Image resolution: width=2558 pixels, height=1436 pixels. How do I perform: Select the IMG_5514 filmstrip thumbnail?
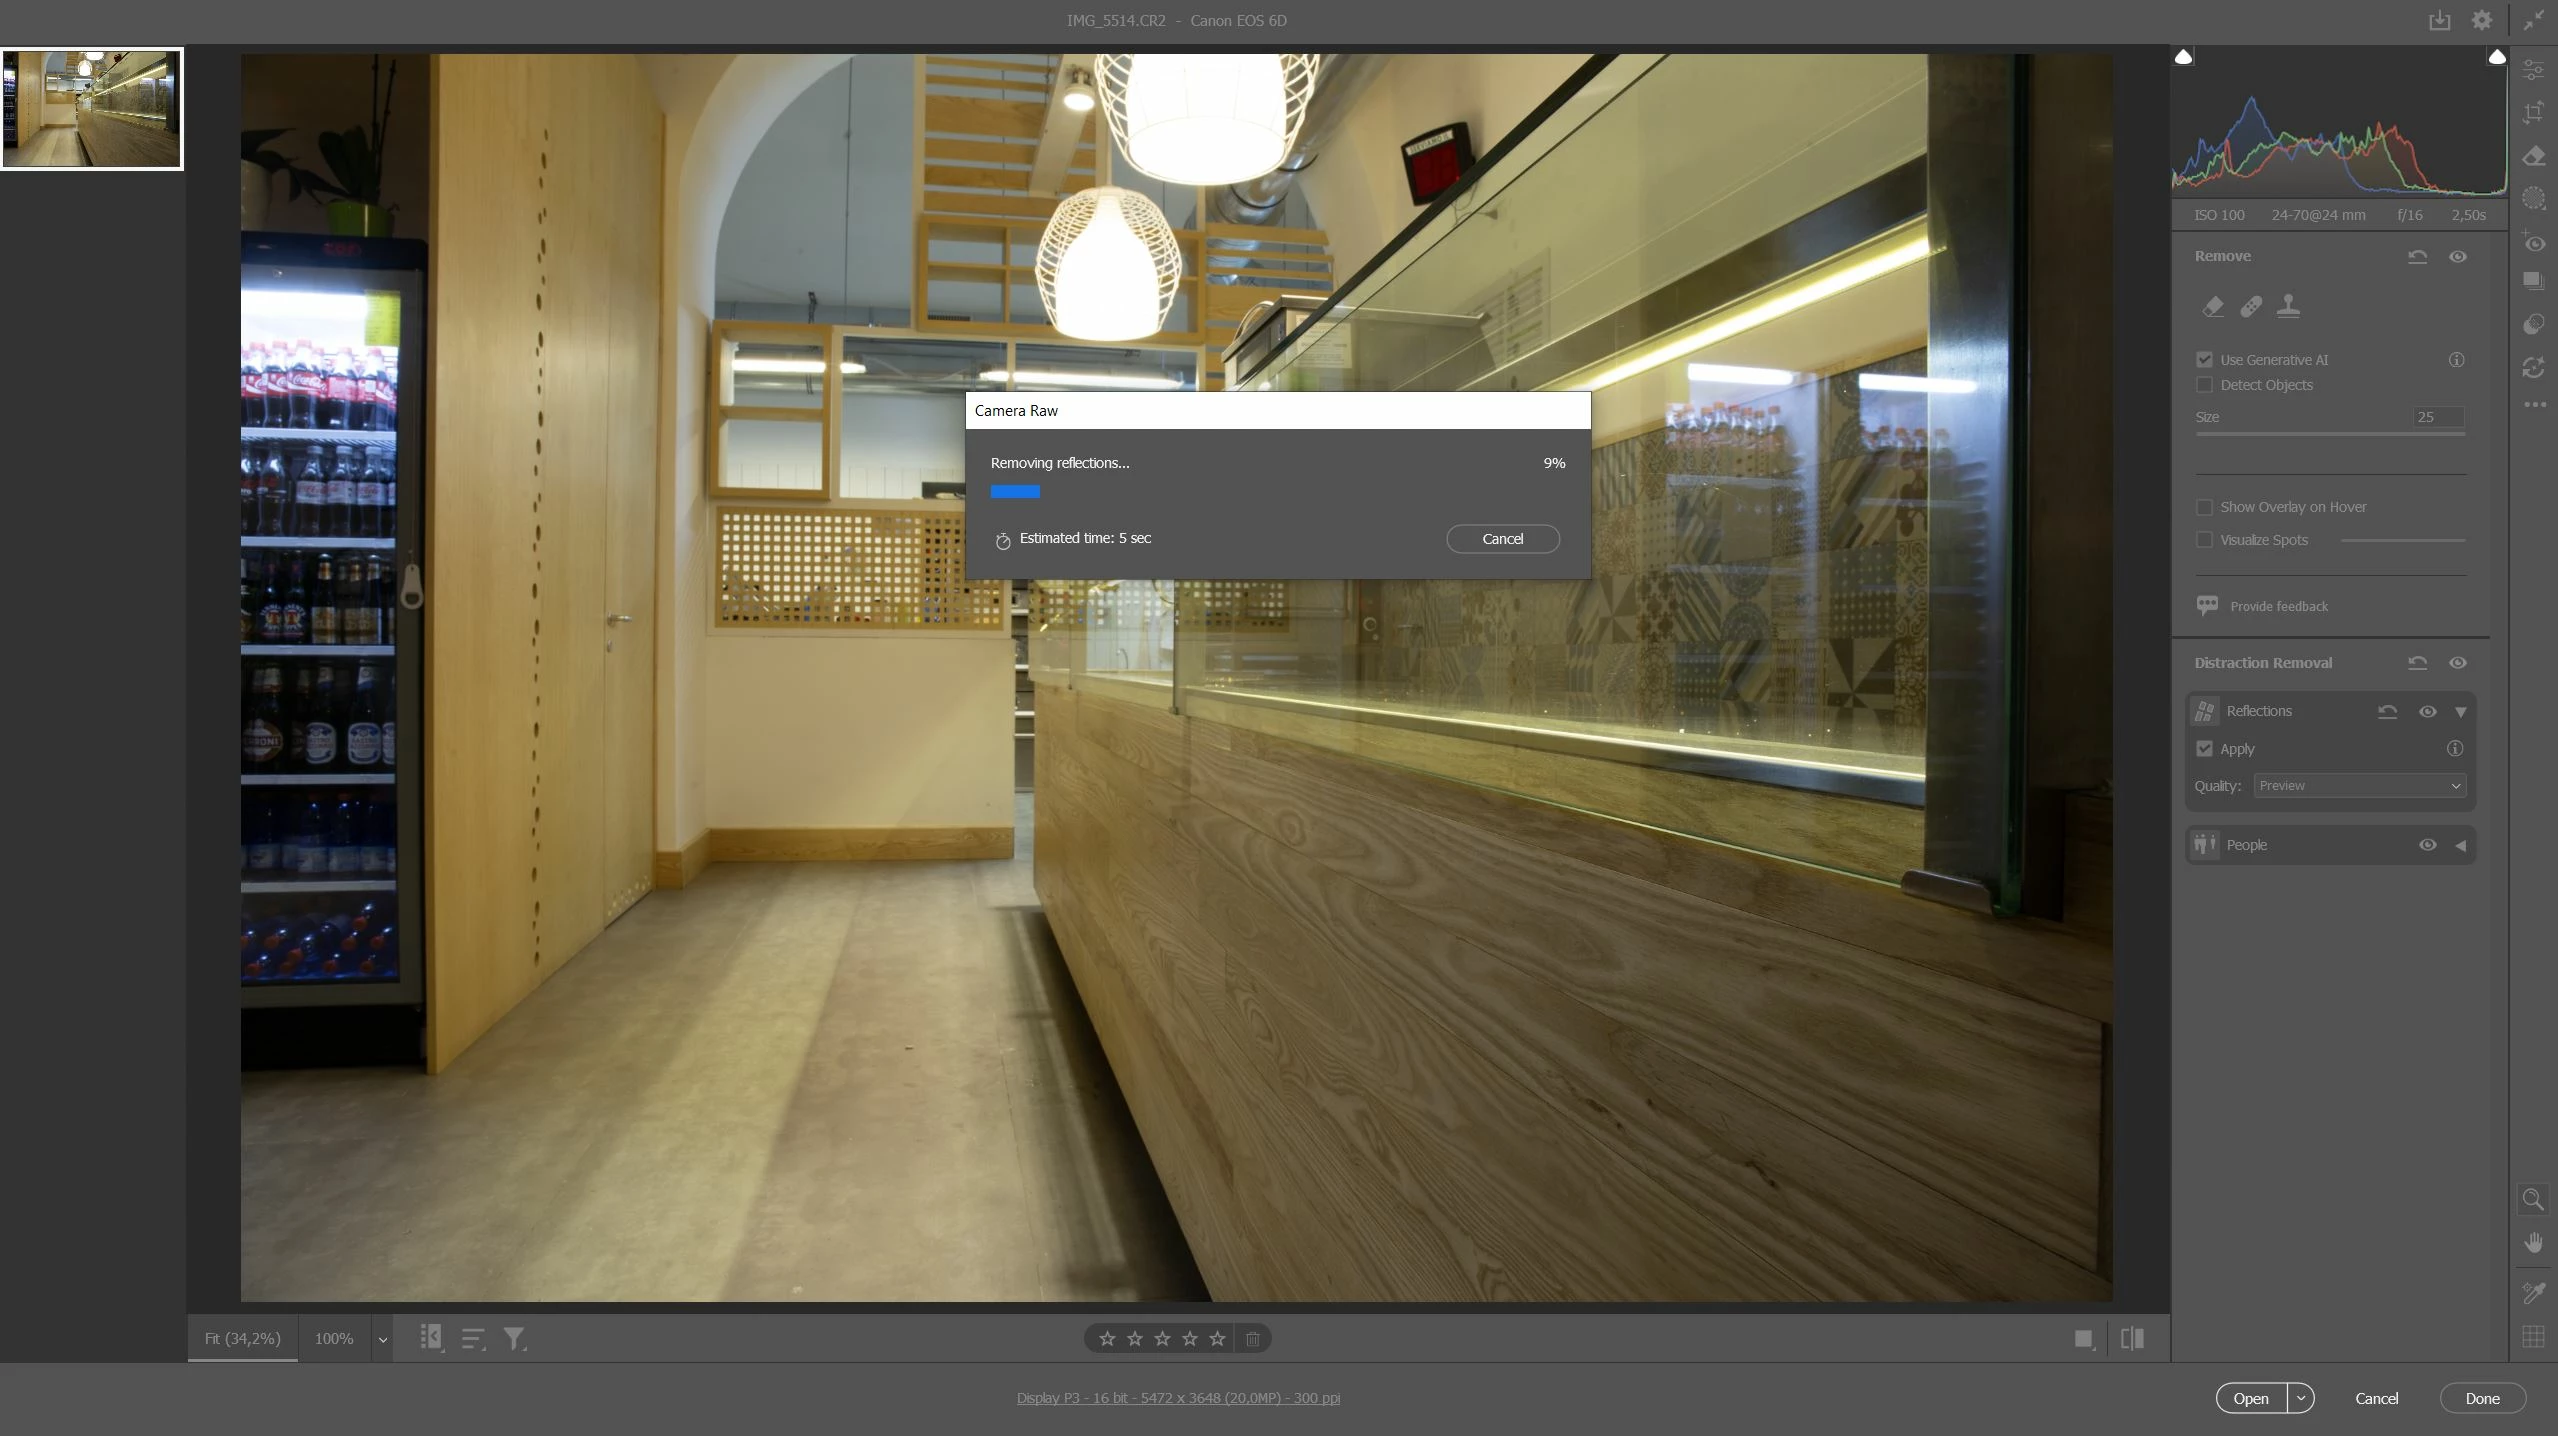(x=91, y=109)
